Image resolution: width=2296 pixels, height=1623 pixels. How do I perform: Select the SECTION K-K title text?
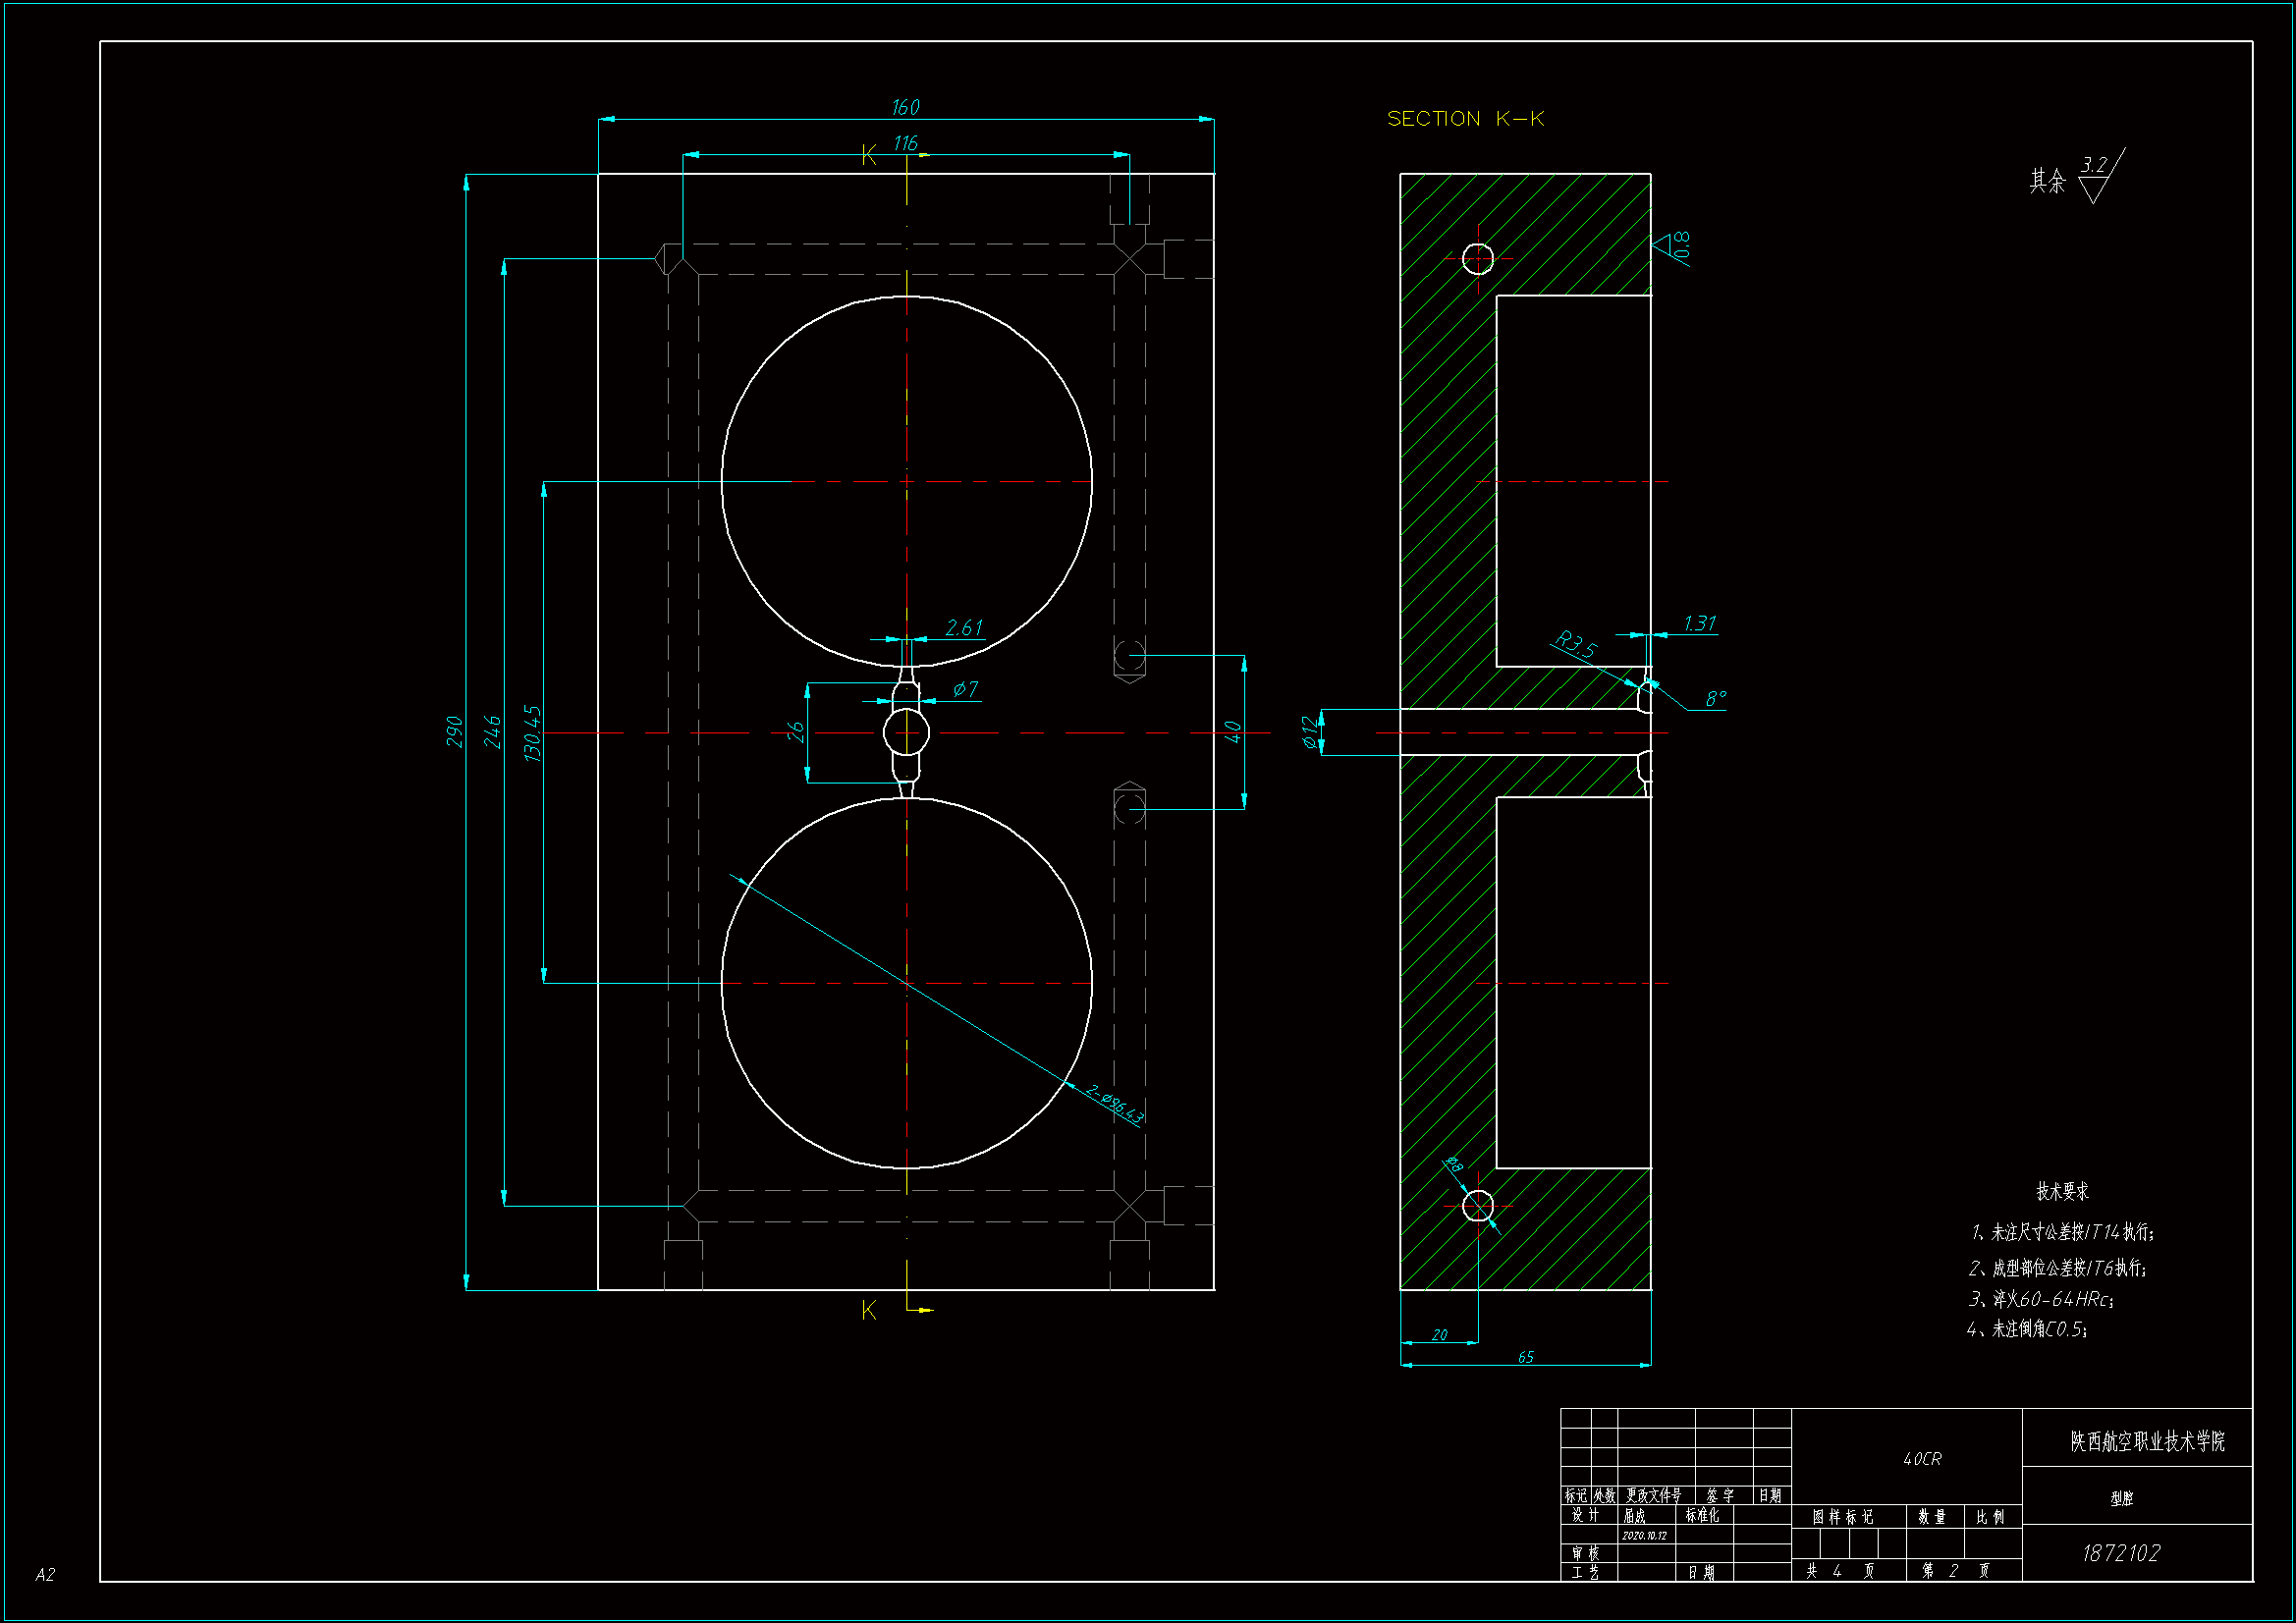[x=1465, y=119]
